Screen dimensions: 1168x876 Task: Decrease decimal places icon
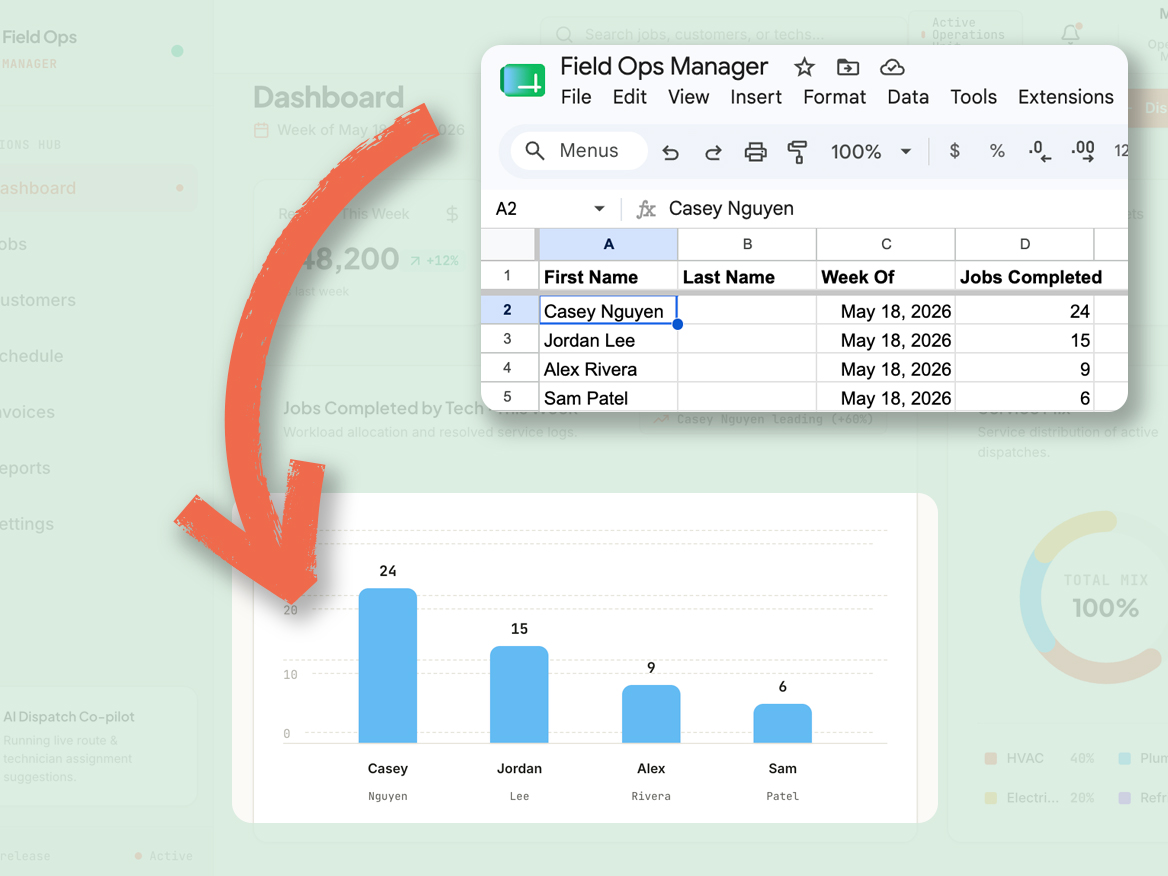[x=1039, y=151]
